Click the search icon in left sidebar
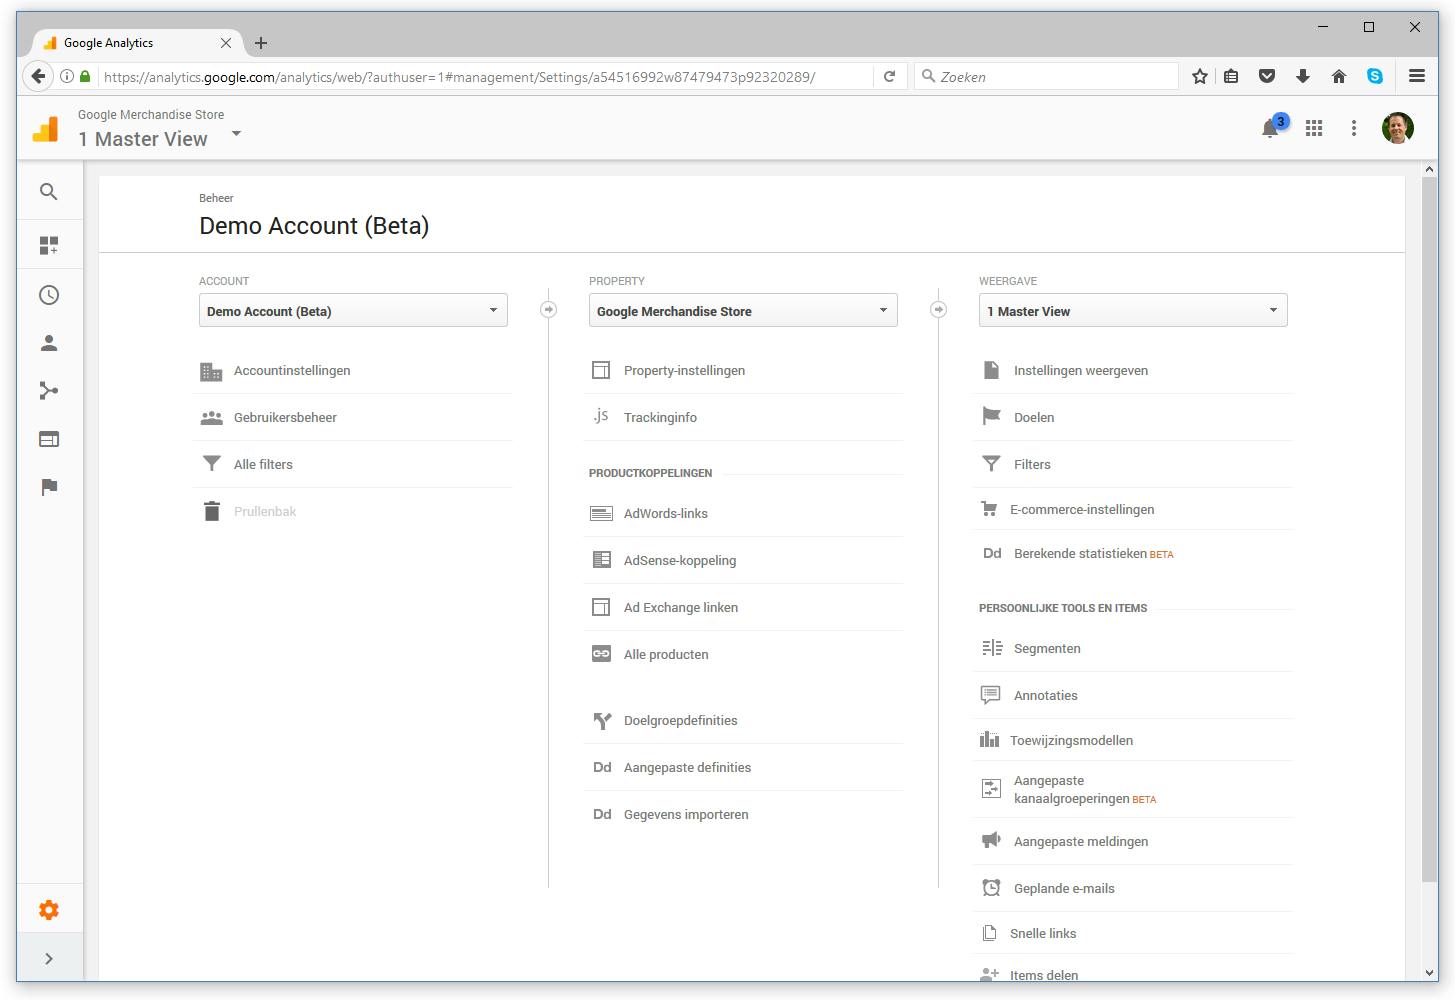Screen dimensions: 1455x1000 coord(48,191)
